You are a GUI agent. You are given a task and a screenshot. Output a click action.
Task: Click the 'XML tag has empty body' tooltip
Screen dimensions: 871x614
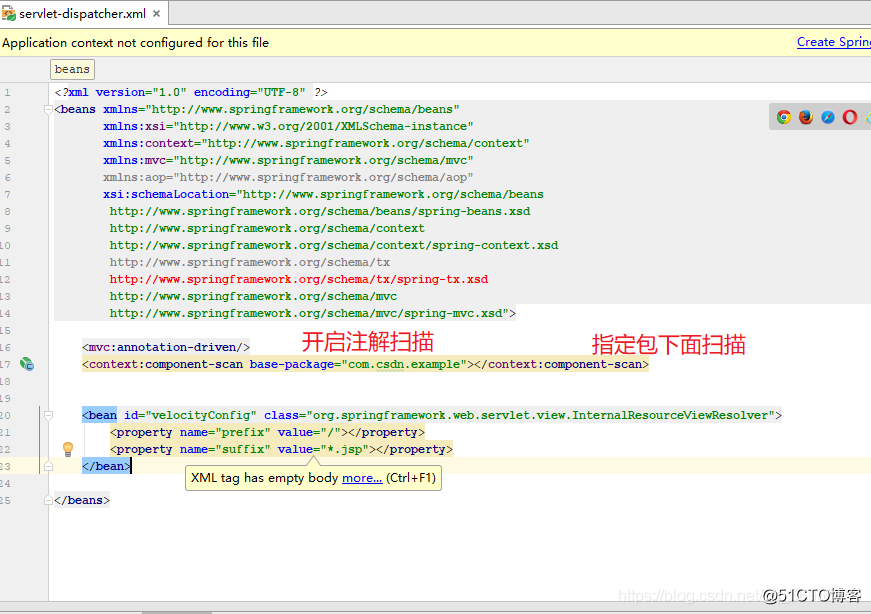313,478
